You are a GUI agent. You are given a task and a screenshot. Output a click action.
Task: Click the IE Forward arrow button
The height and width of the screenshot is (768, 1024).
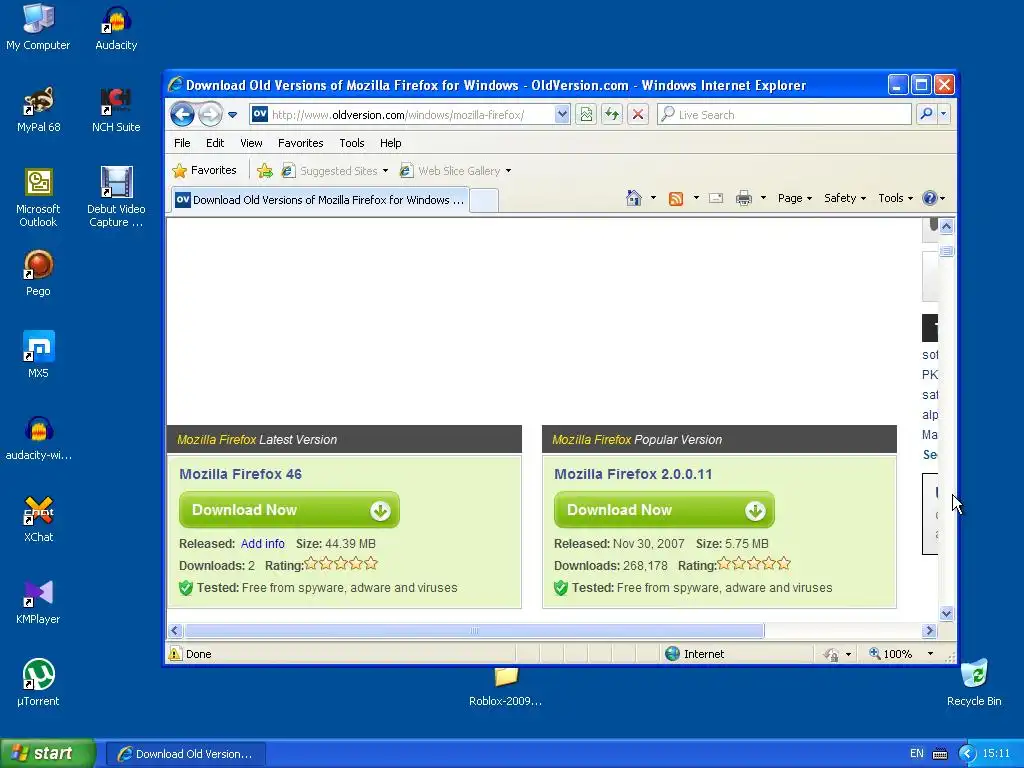coord(210,115)
